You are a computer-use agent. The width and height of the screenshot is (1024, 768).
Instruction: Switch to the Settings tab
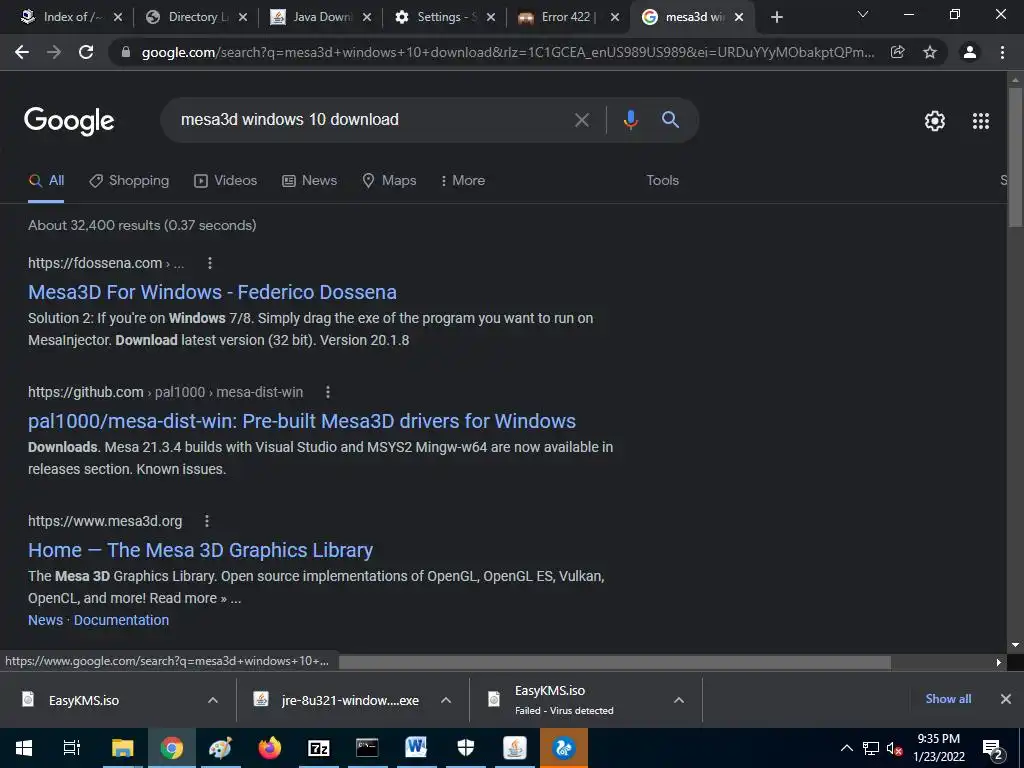pyautogui.click(x=445, y=17)
